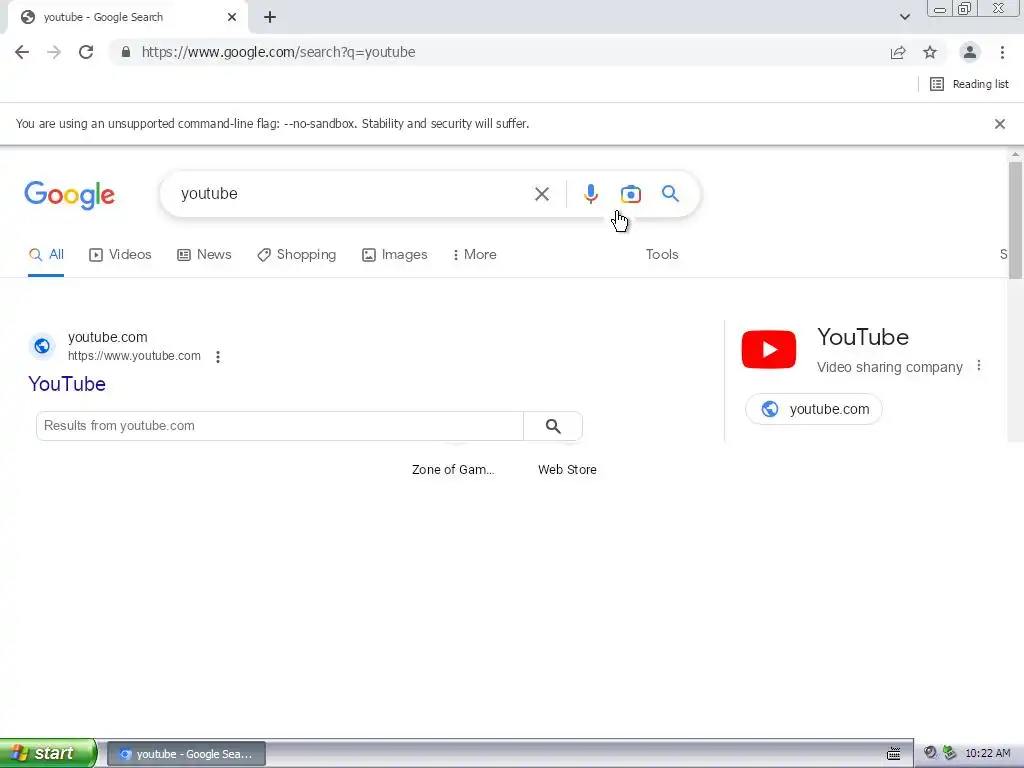Click the padlock site info icon
The width and height of the screenshot is (1024, 768).
pyautogui.click(x=126, y=52)
